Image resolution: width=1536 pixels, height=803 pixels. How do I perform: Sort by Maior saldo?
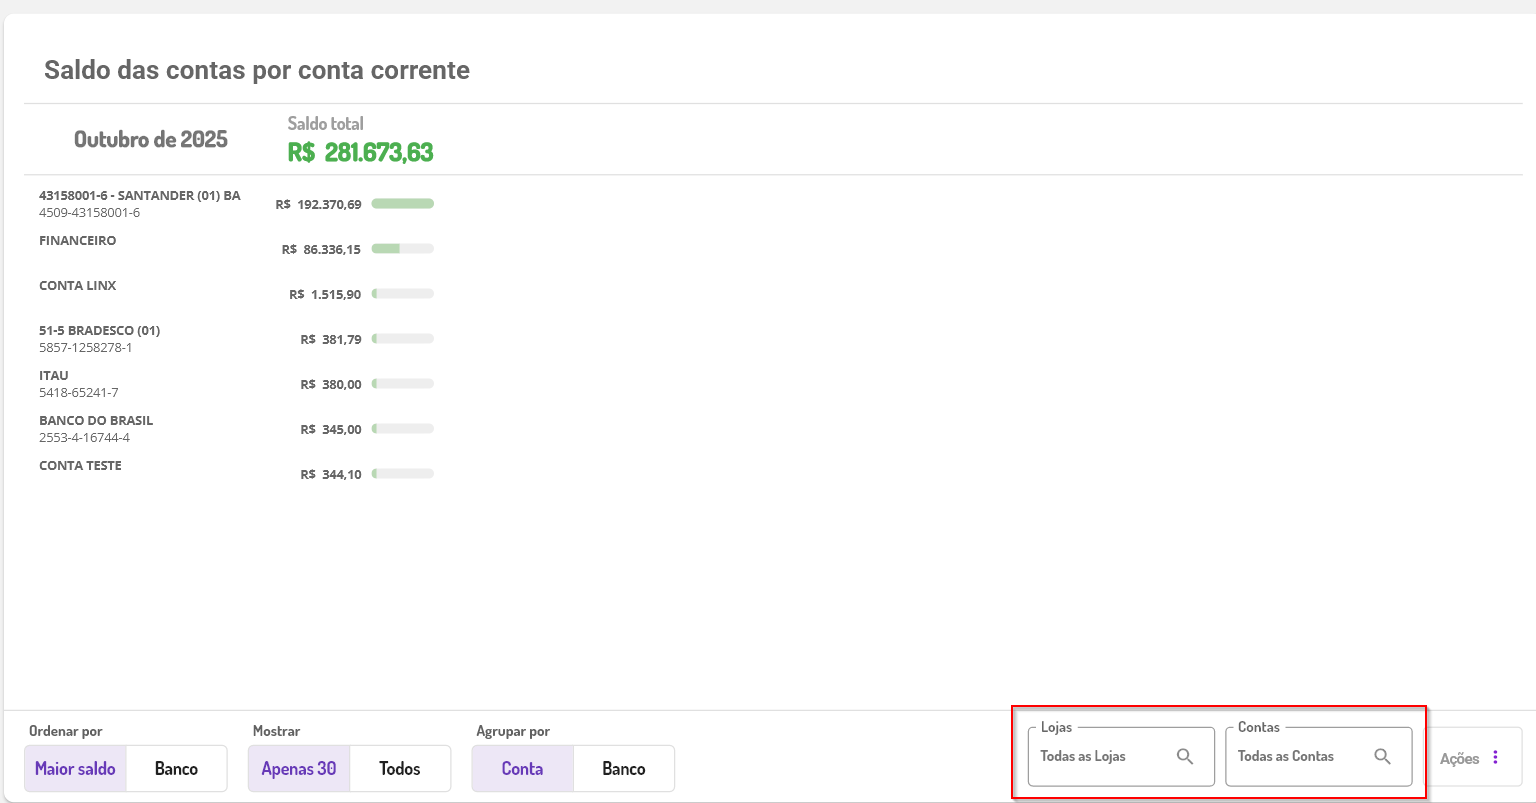click(x=76, y=769)
